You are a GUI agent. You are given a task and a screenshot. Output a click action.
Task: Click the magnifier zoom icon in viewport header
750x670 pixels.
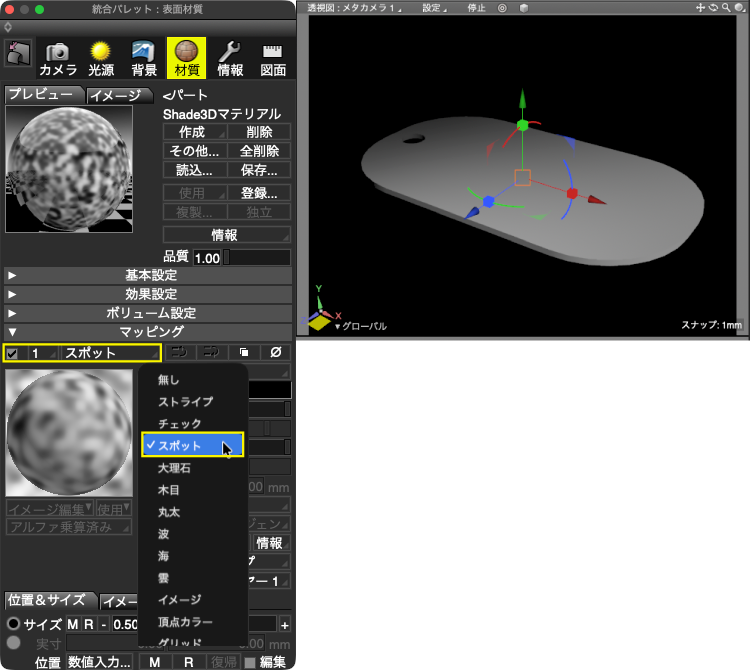click(x=726, y=8)
